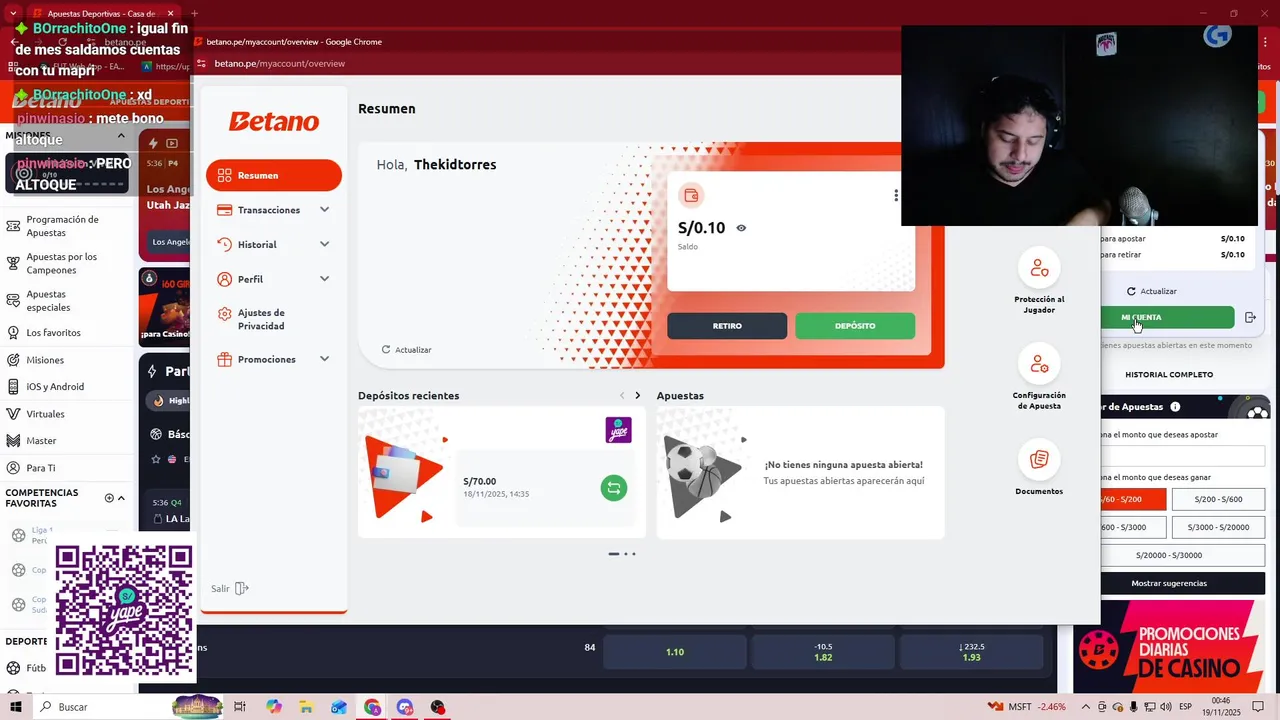Select the S/600 - S/3000 range option
Image resolution: width=1280 pixels, height=720 pixels.
pos(1133,527)
